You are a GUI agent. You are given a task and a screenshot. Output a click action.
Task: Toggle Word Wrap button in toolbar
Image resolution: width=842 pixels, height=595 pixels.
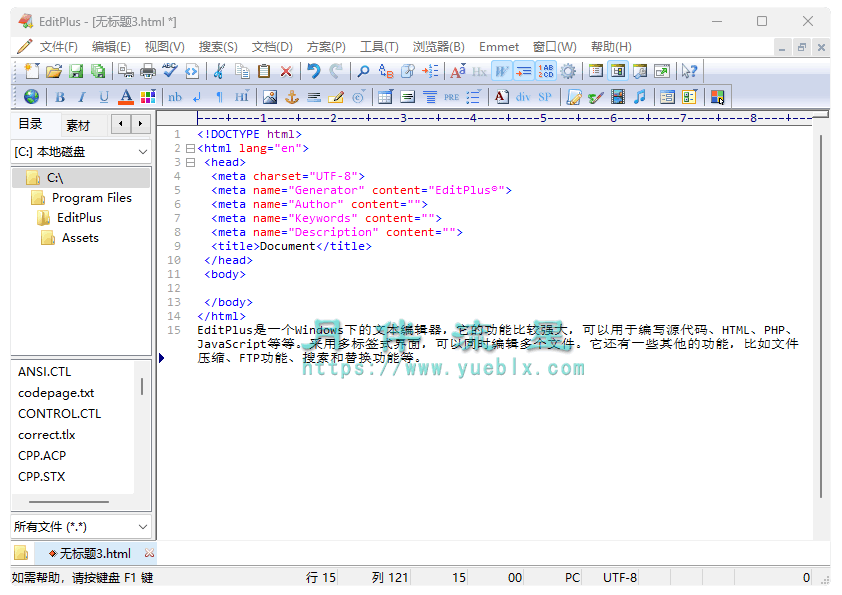tap(502, 71)
